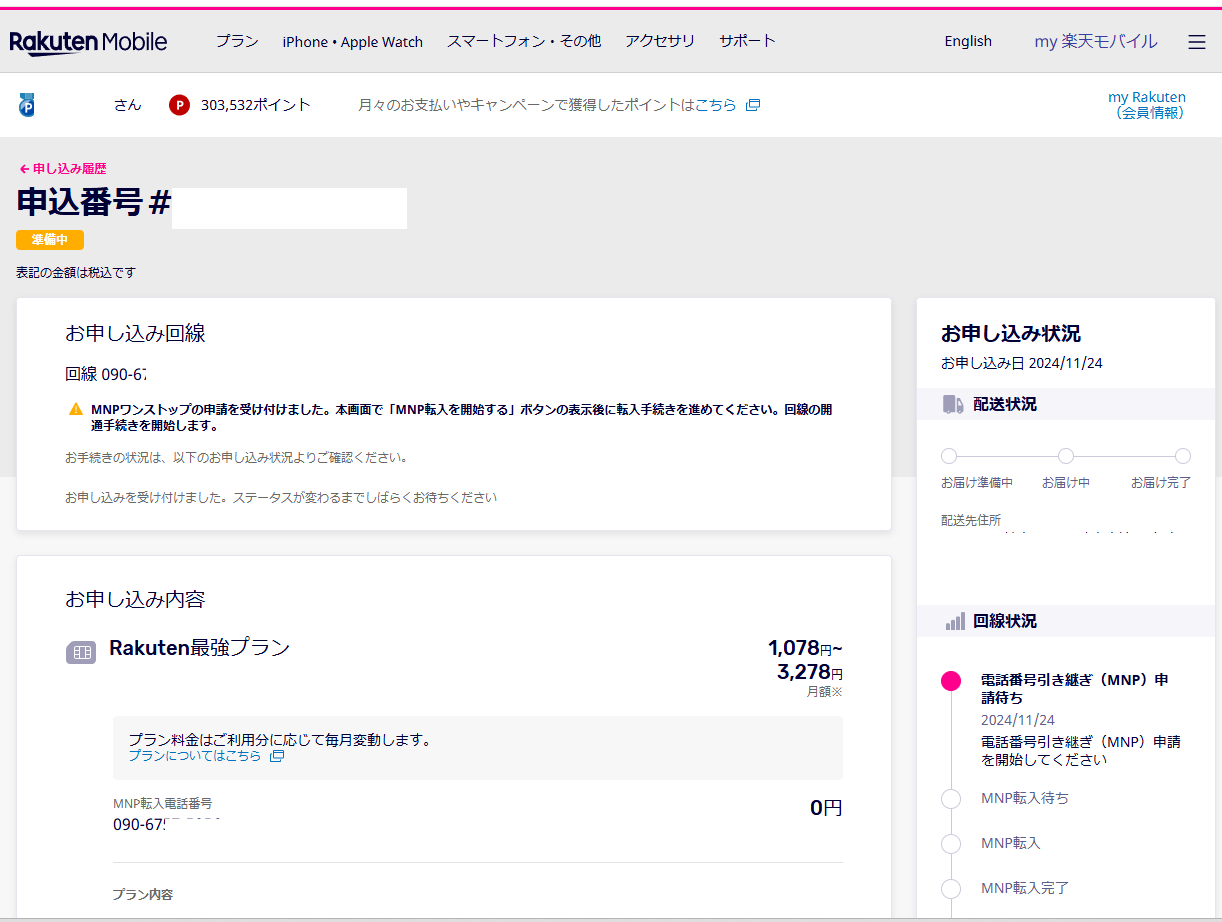Click the 申込番号 # heading

pos(95,203)
